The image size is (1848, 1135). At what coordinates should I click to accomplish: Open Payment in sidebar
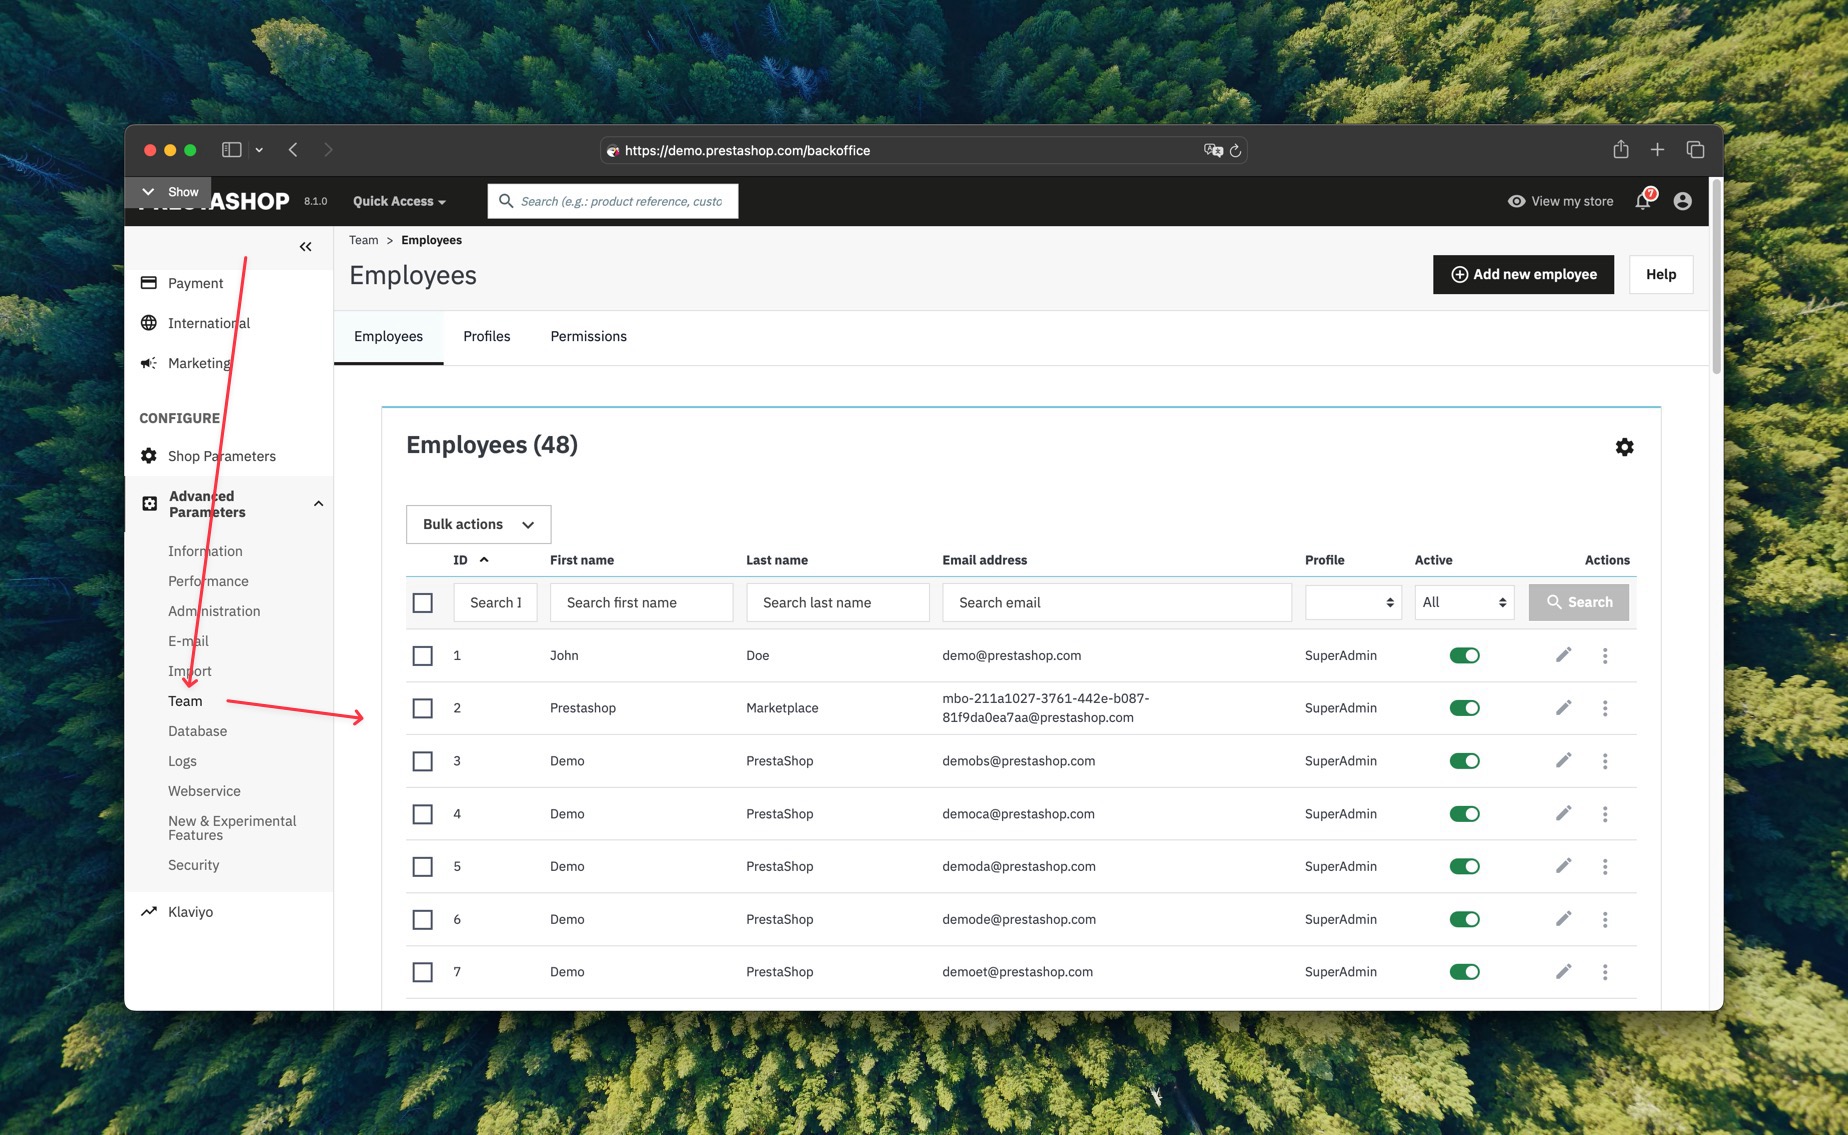pos(195,283)
